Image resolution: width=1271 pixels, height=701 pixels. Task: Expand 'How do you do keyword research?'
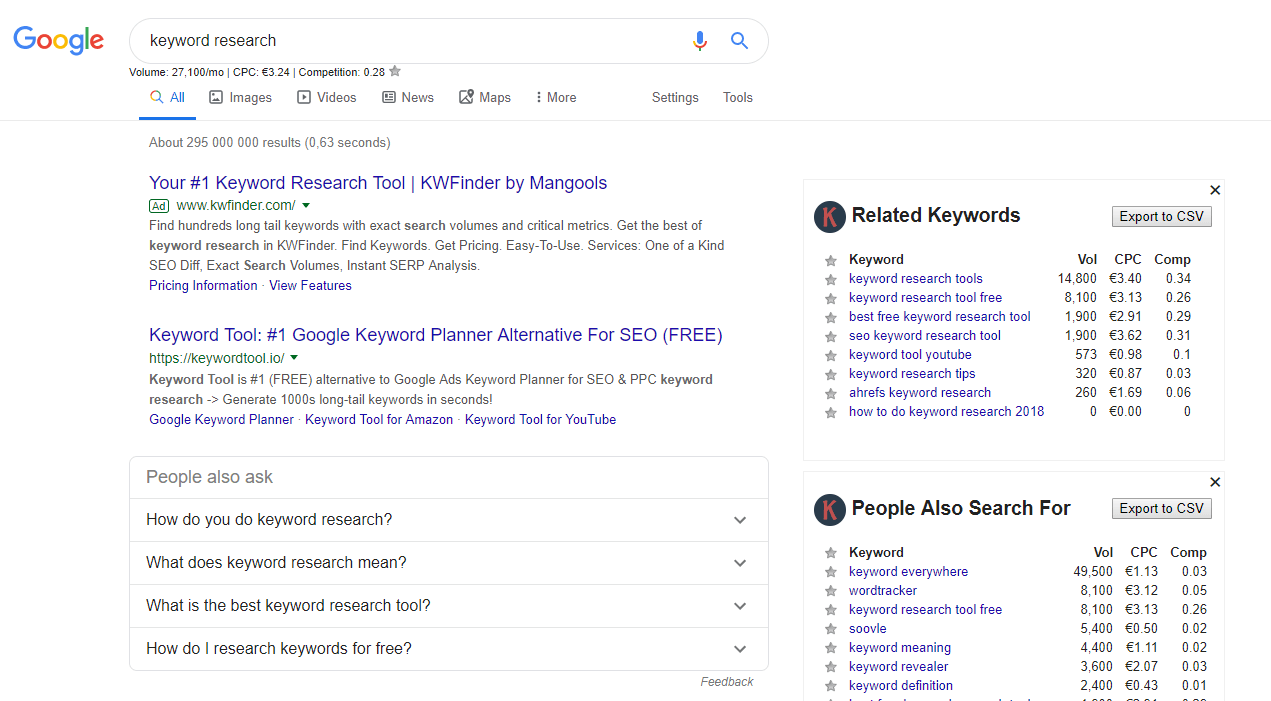[449, 520]
